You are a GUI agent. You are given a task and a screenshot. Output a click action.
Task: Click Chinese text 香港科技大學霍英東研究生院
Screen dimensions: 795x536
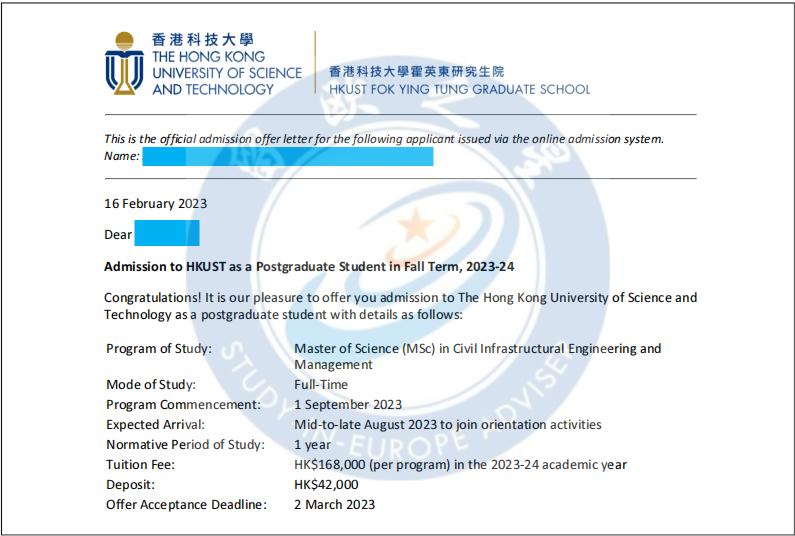tap(416, 72)
